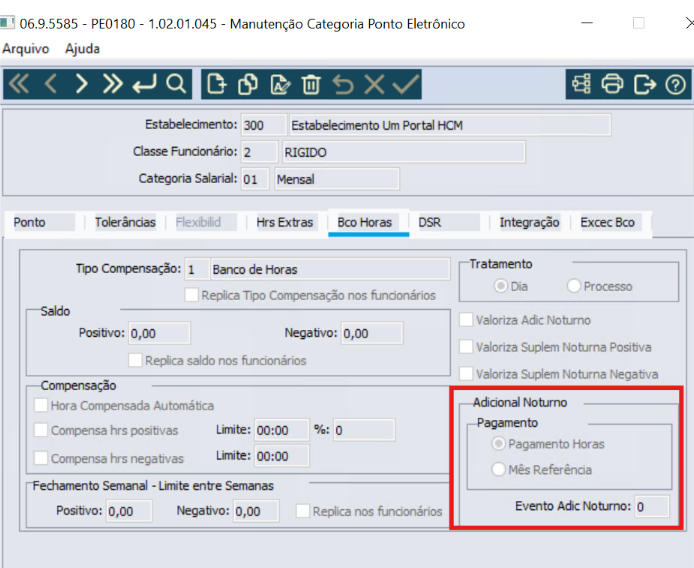Image resolution: width=694 pixels, height=568 pixels.
Task: Maximize the window
Action: [638, 23]
